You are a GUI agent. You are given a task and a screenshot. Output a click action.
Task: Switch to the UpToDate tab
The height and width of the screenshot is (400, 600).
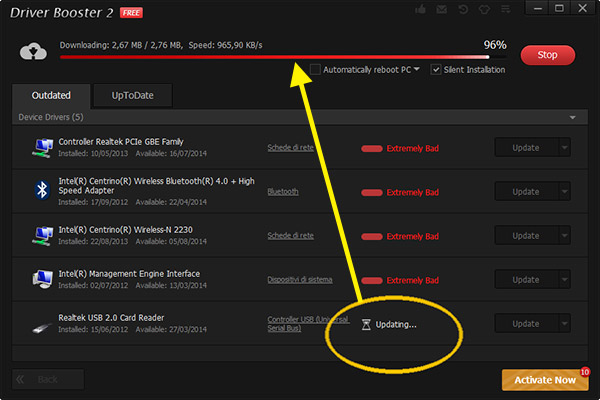click(132, 95)
